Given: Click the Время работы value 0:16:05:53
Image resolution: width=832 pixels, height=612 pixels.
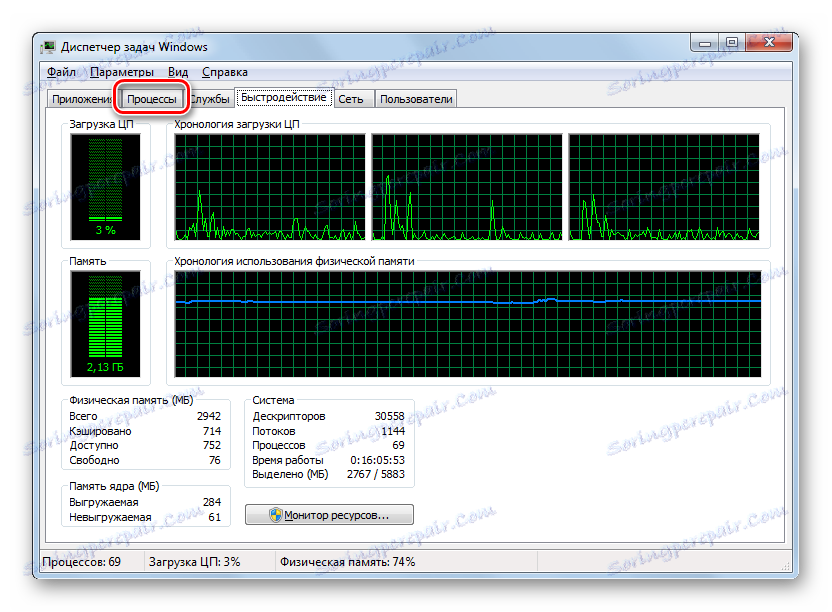Looking at the screenshot, I should click(x=377, y=460).
